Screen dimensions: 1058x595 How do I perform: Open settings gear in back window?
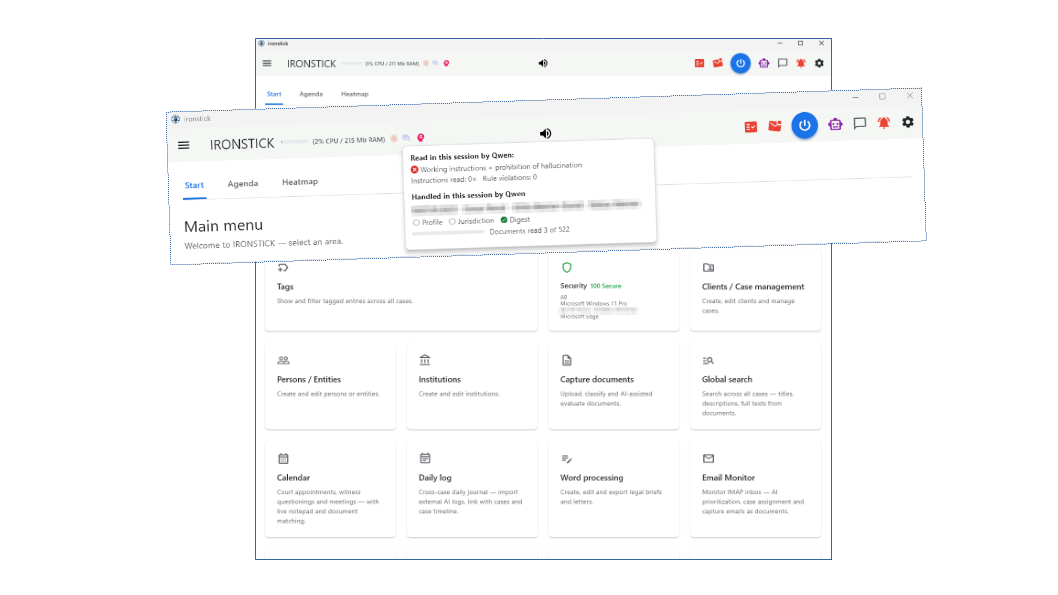pyautogui.click(x=819, y=63)
